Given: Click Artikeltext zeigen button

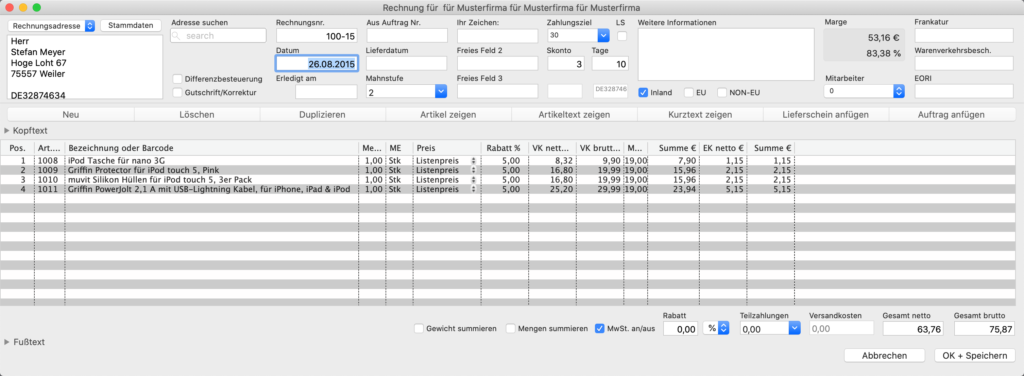Looking at the screenshot, I should (x=575, y=114).
